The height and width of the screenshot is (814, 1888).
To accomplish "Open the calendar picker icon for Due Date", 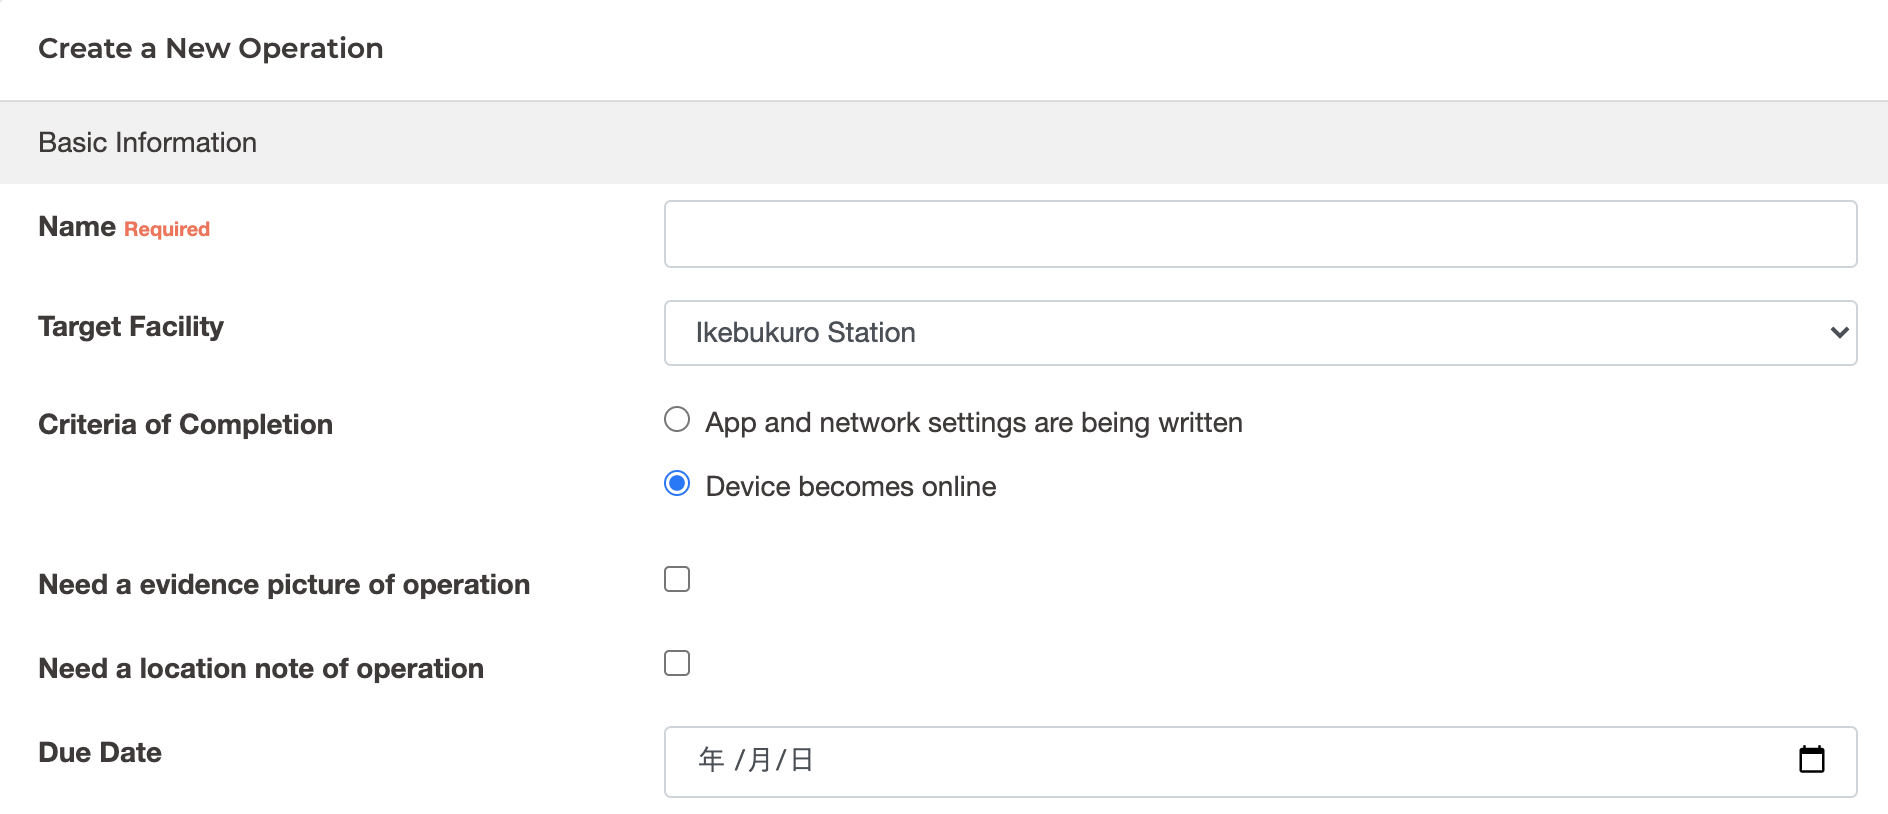I will pyautogui.click(x=1811, y=760).
